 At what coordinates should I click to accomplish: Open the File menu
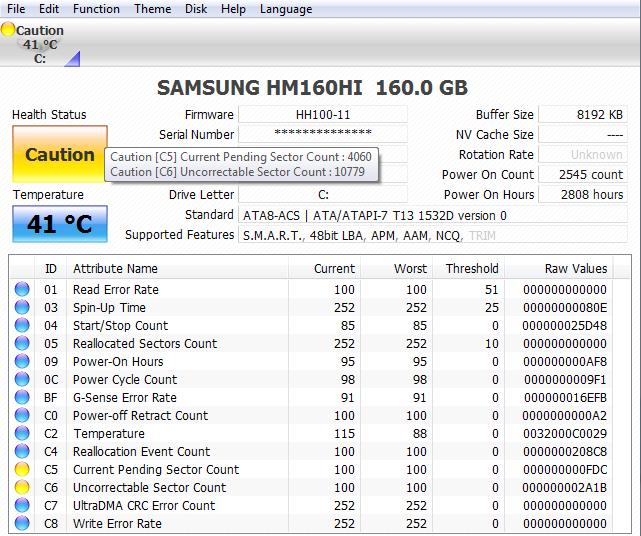pos(16,9)
